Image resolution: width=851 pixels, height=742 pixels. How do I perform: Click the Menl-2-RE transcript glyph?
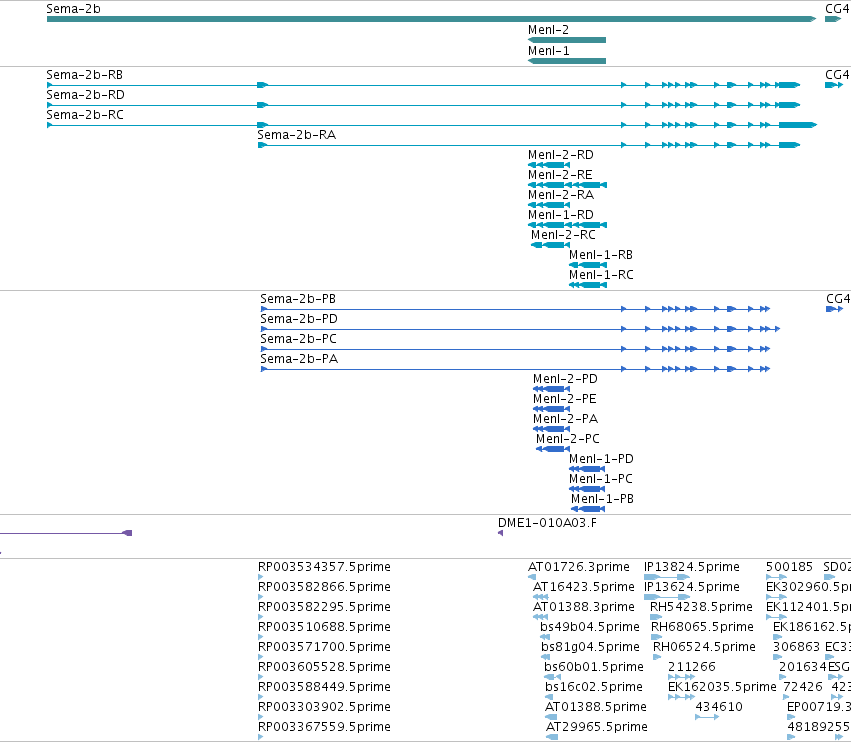567,185
